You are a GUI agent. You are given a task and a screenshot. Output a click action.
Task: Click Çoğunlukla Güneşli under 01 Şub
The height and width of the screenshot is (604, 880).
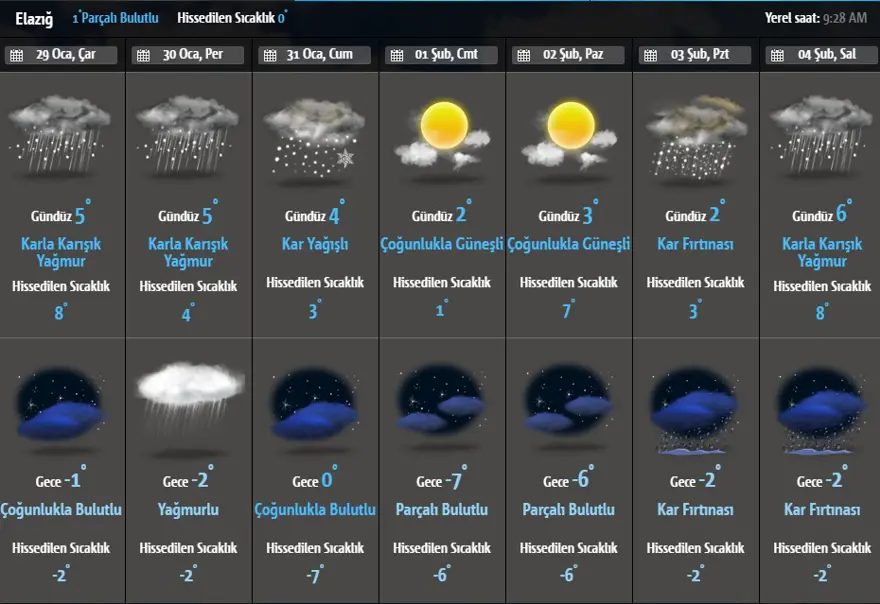pyautogui.click(x=442, y=244)
